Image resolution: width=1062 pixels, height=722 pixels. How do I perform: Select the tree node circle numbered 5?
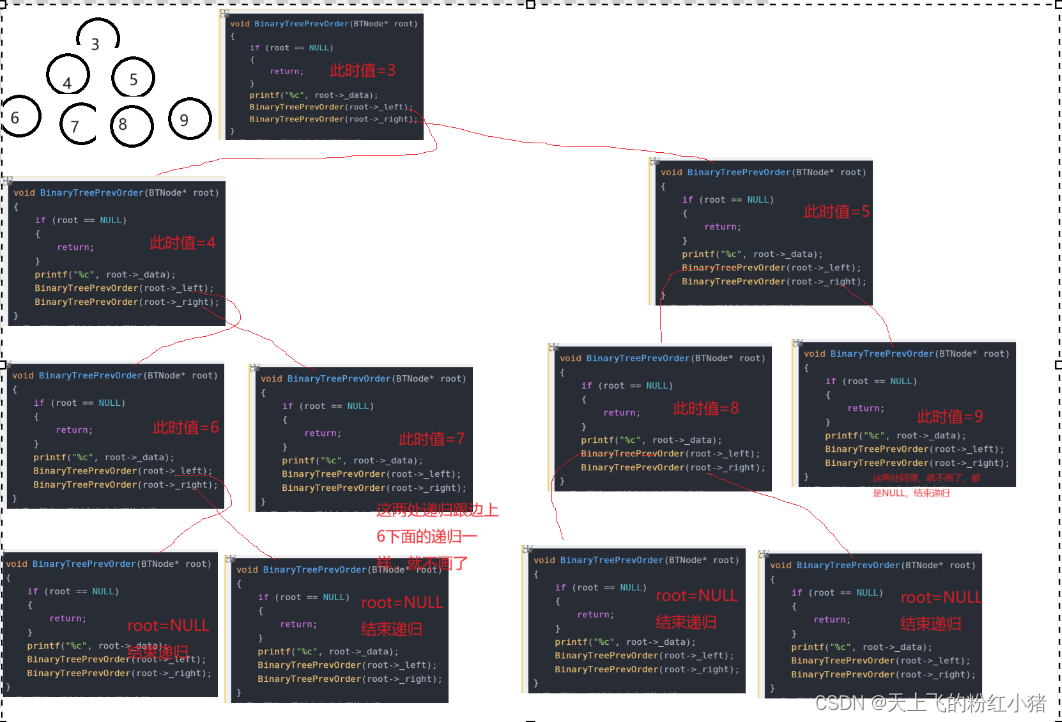(133, 77)
